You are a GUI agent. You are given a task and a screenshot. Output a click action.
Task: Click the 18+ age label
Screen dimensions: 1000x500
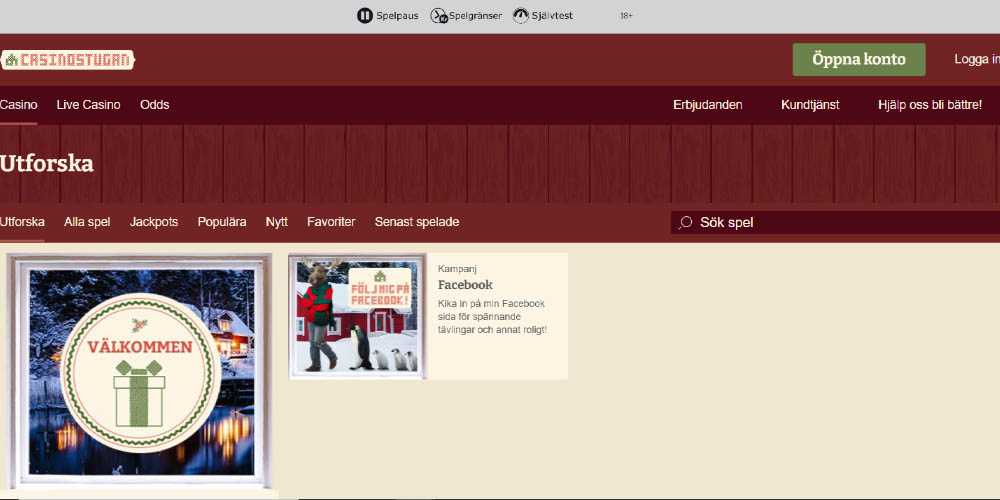click(626, 16)
